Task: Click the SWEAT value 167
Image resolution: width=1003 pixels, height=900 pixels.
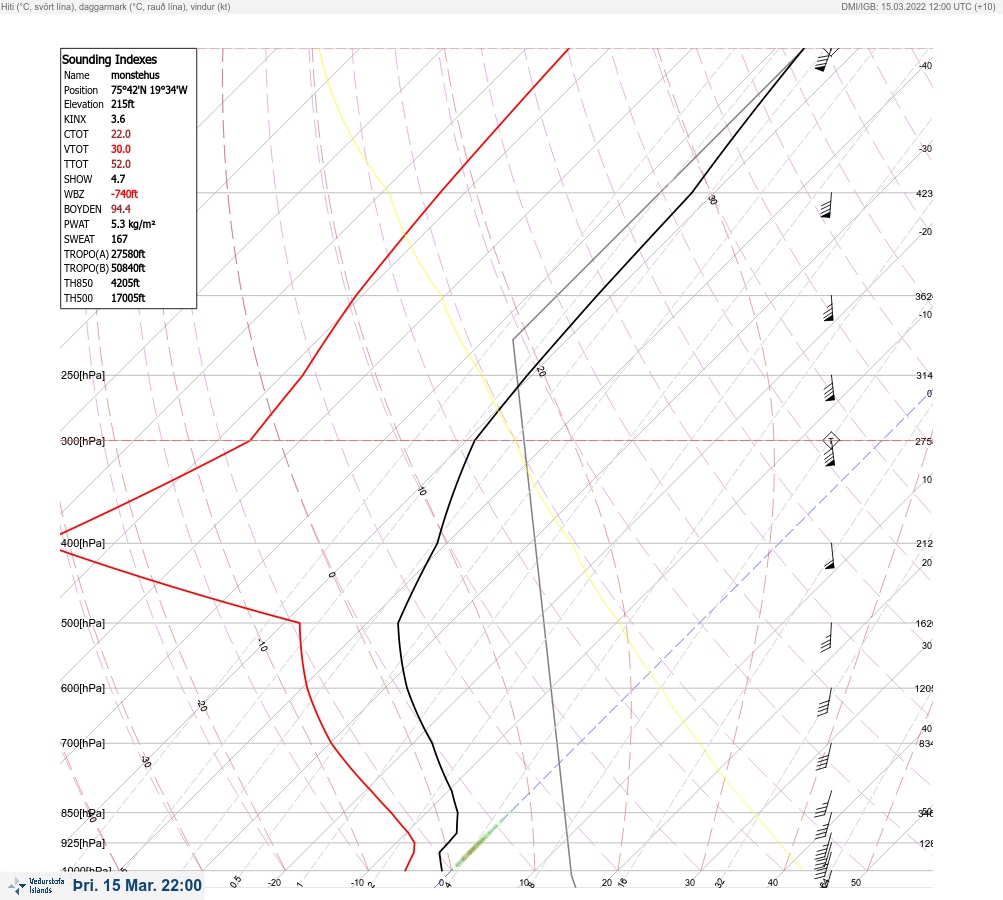Action: 119,239
